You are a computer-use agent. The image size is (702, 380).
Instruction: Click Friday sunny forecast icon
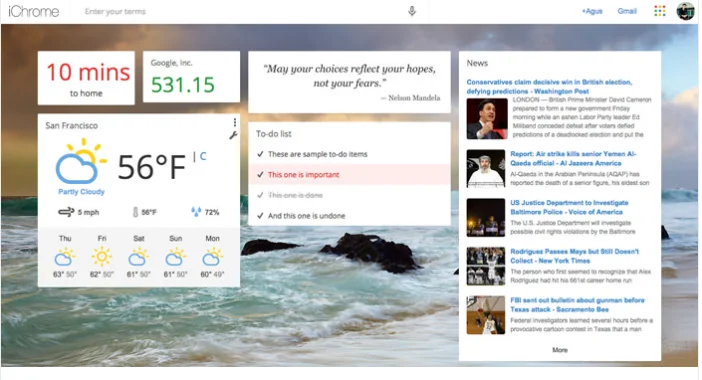click(x=102, y=256)
